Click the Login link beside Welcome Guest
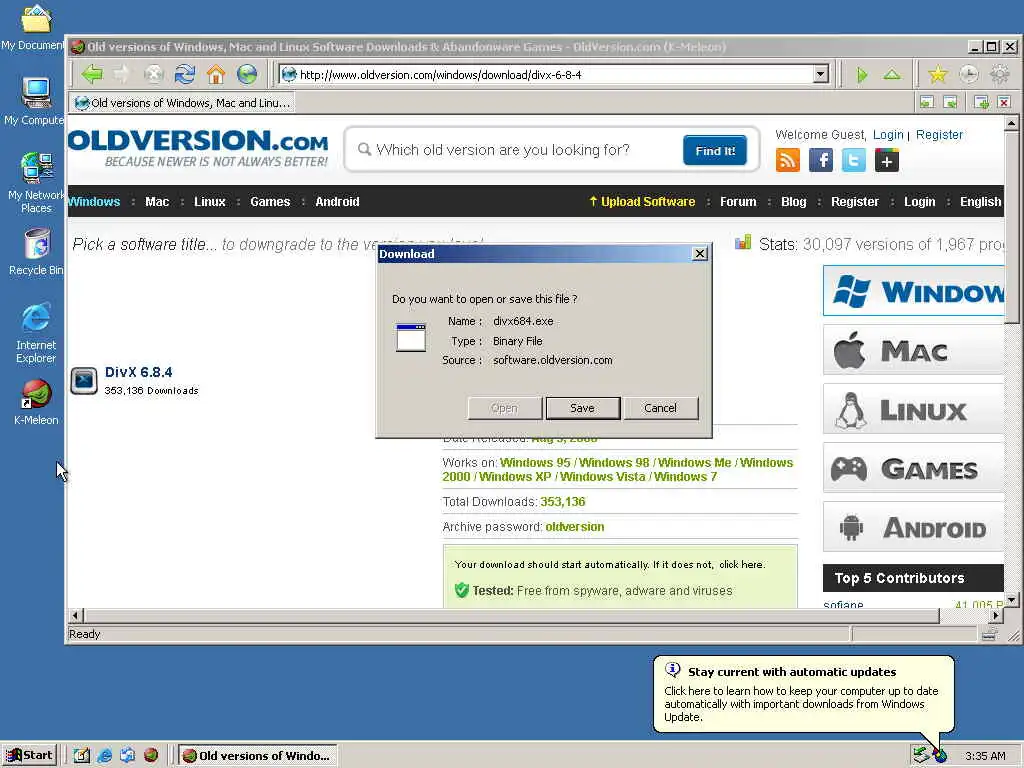The image size is (1024, 768). 888,135
